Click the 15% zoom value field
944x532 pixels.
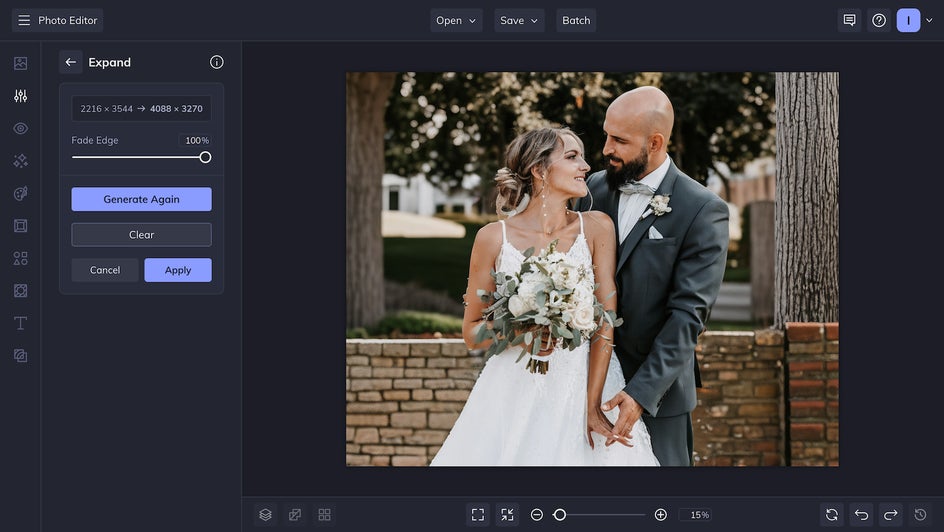pos(696,515)
